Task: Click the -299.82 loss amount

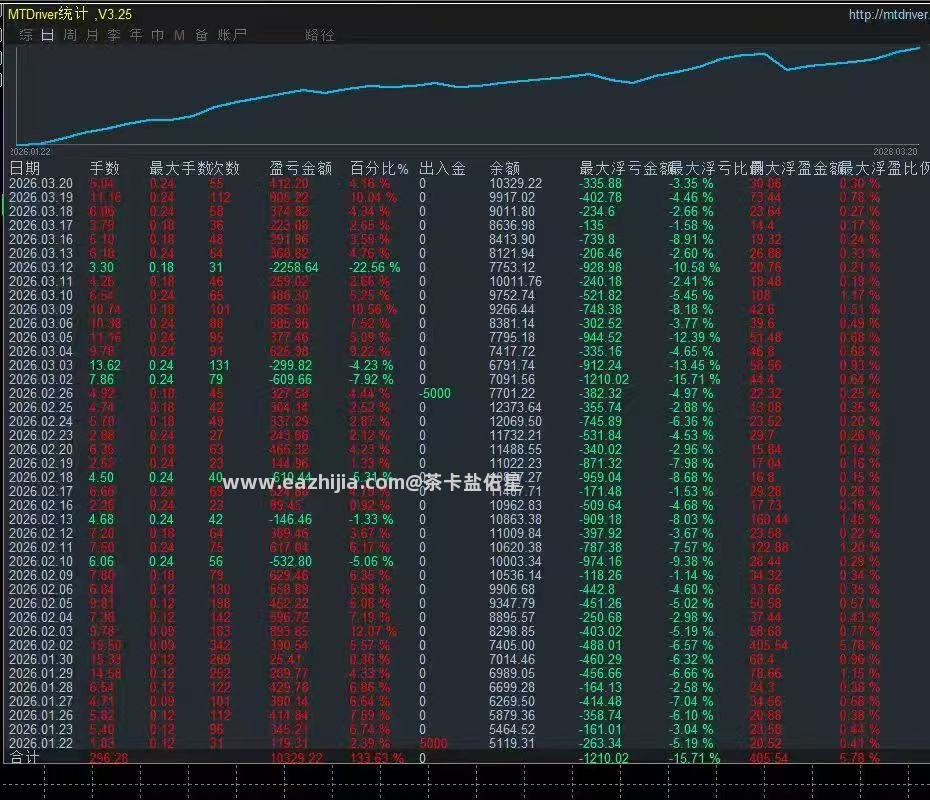Action: [x=290, y=365]
